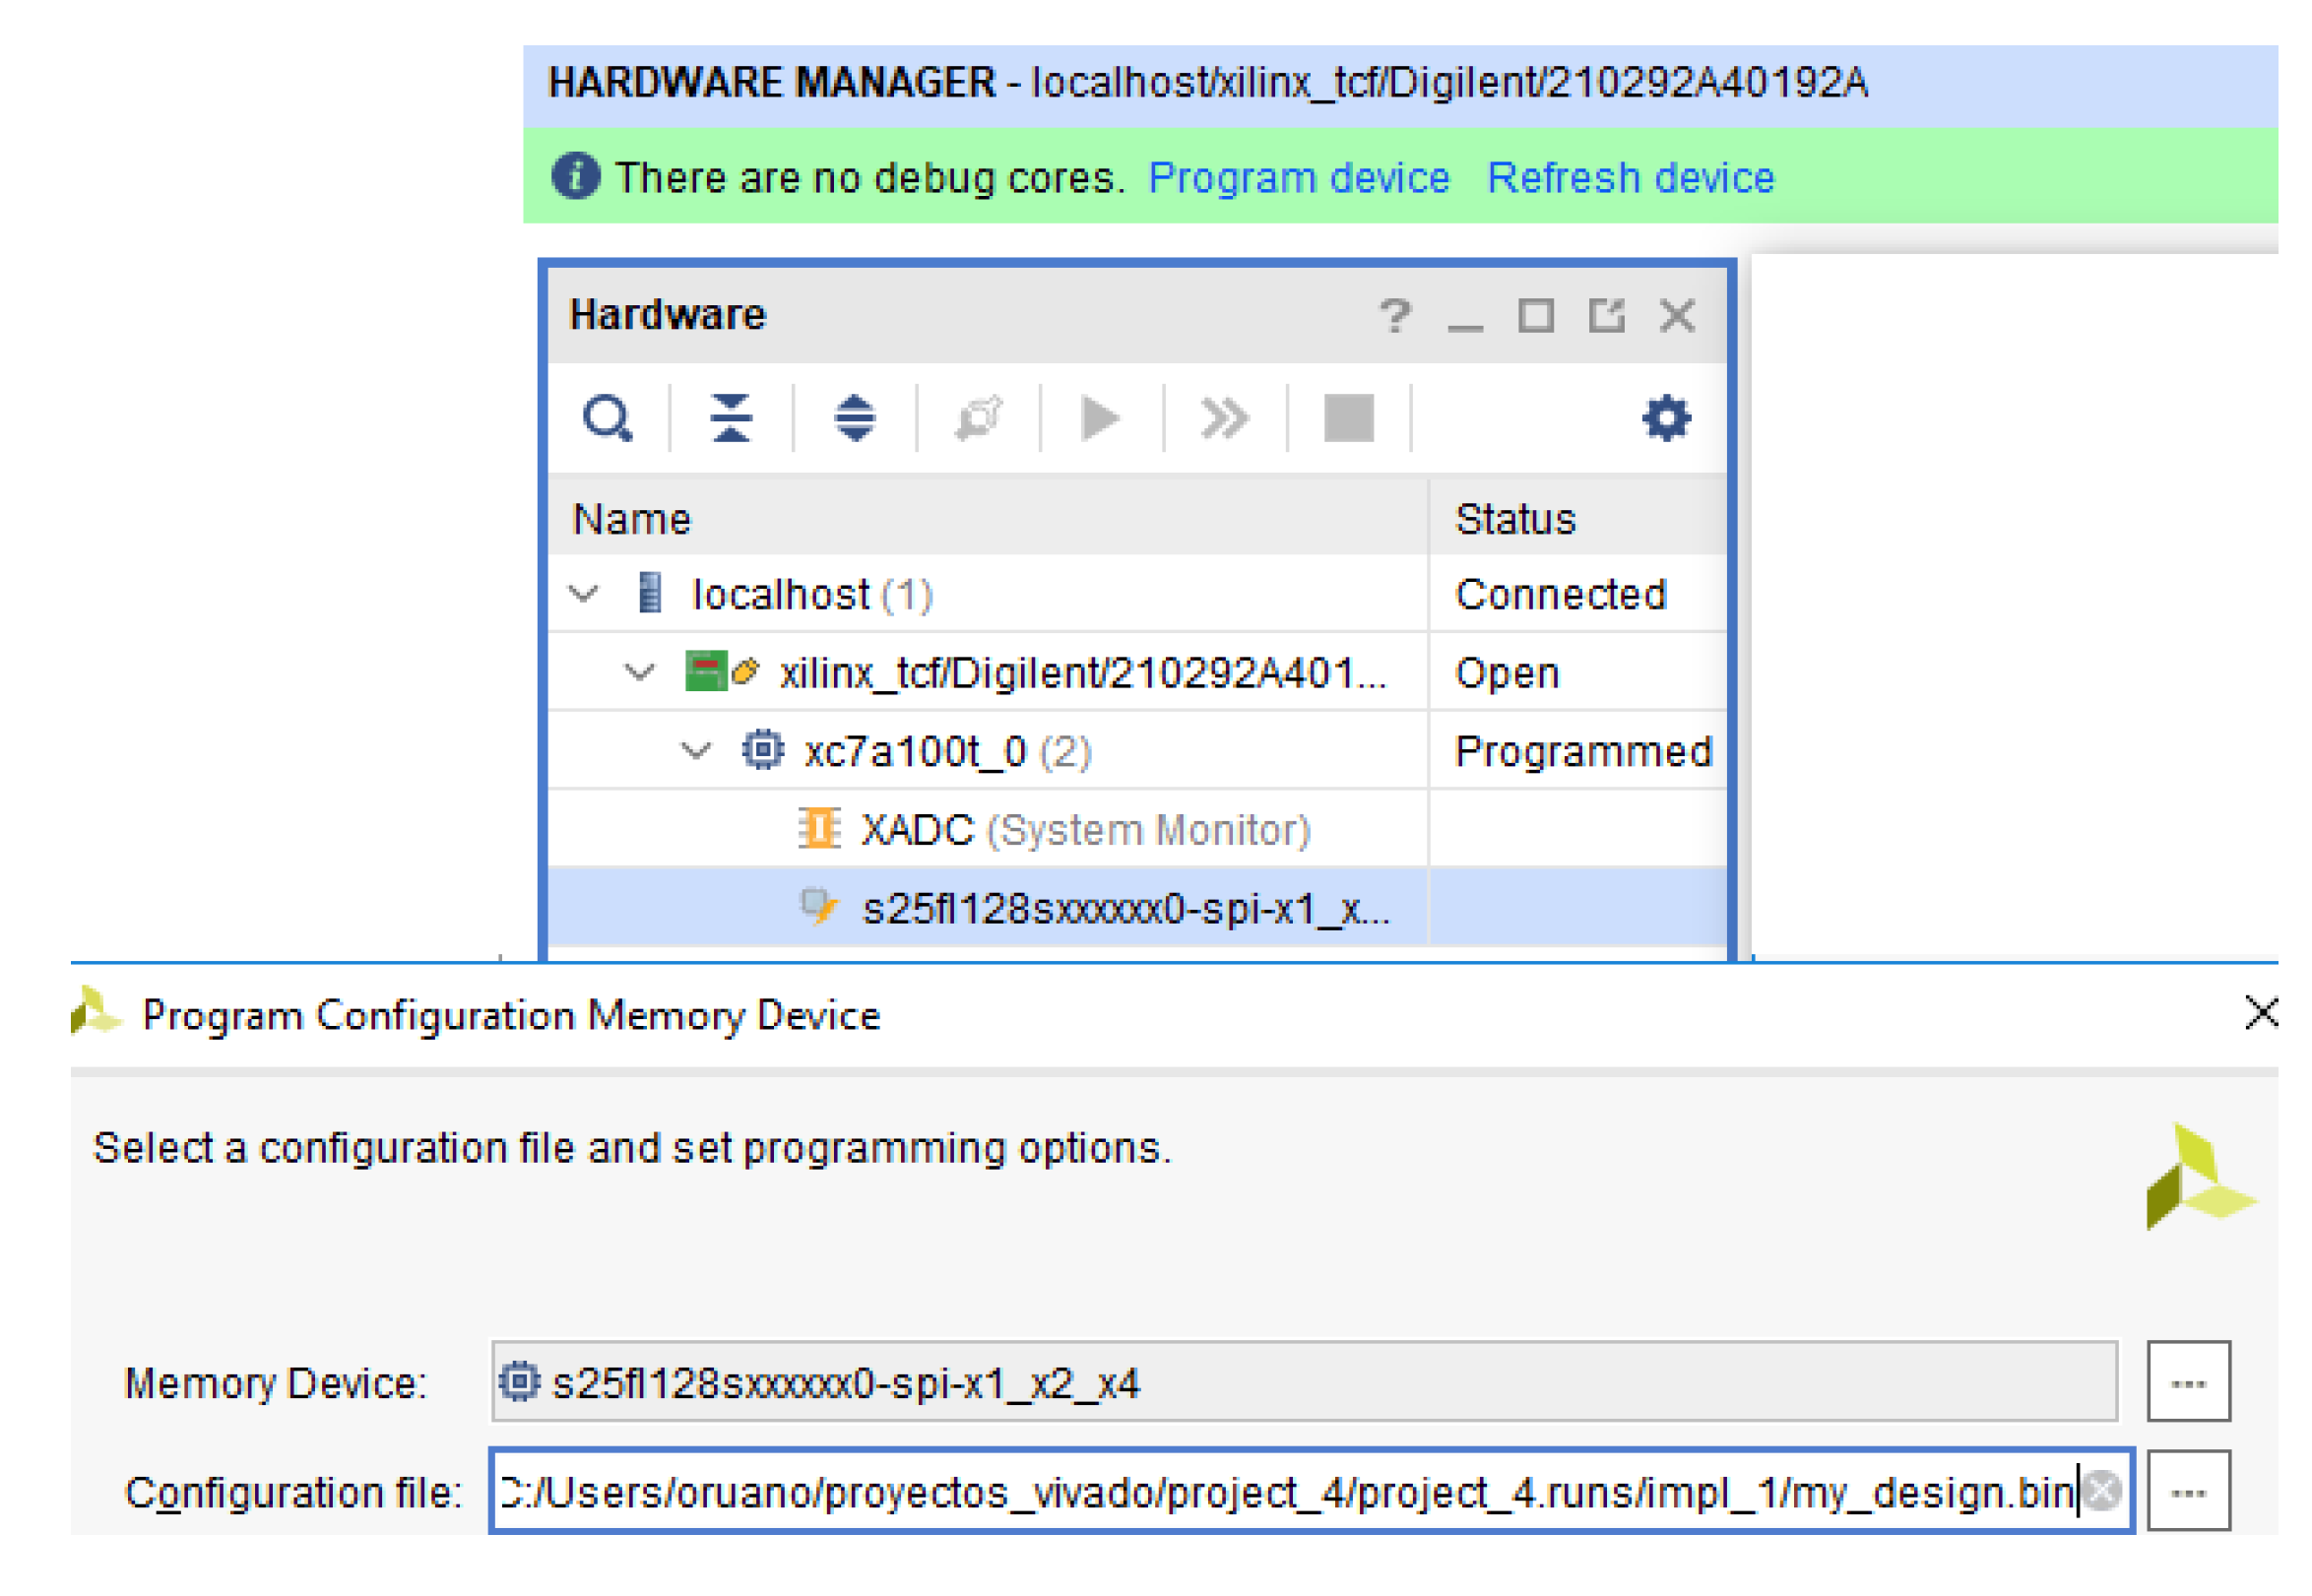Click the Stop trigger square icon

pos(1348,418)
